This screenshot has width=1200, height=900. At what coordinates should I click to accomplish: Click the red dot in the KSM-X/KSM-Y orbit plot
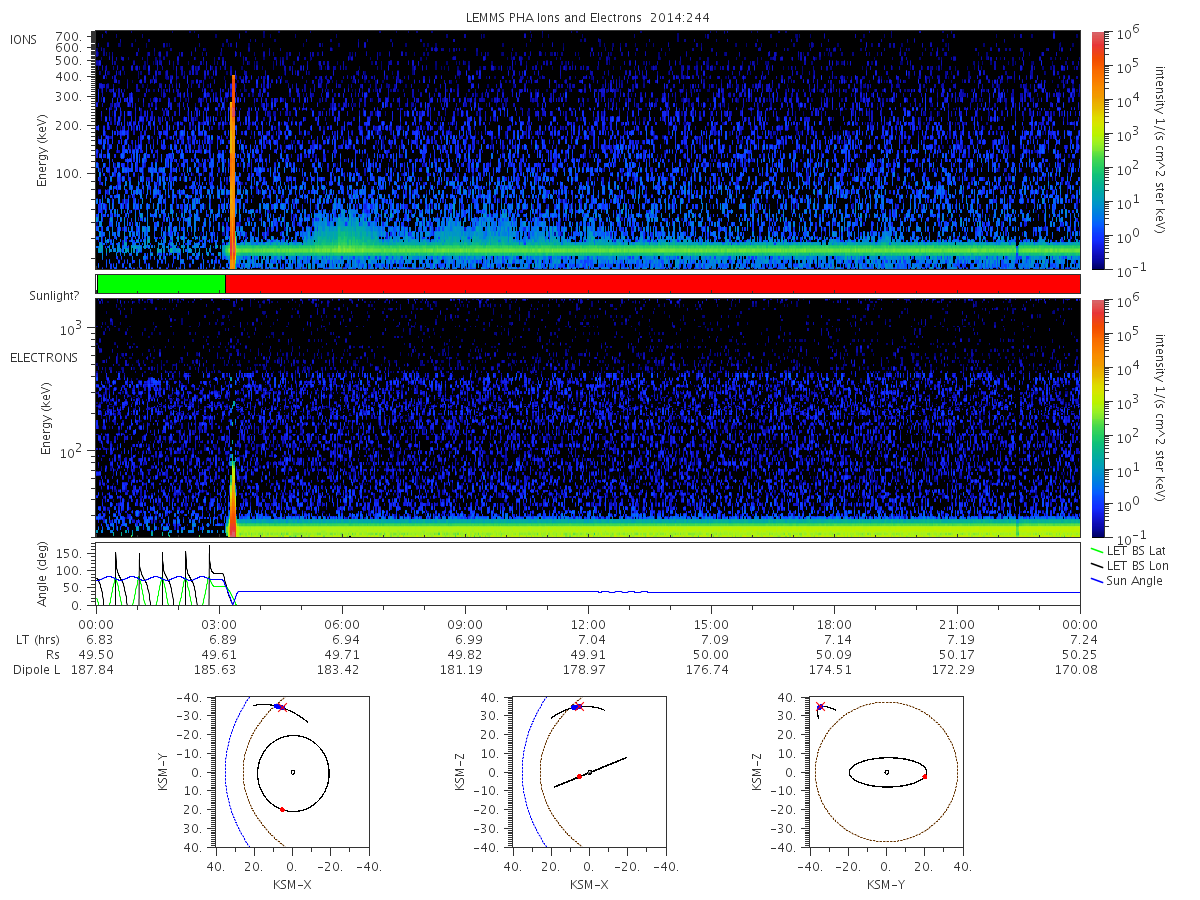(282, 809)
